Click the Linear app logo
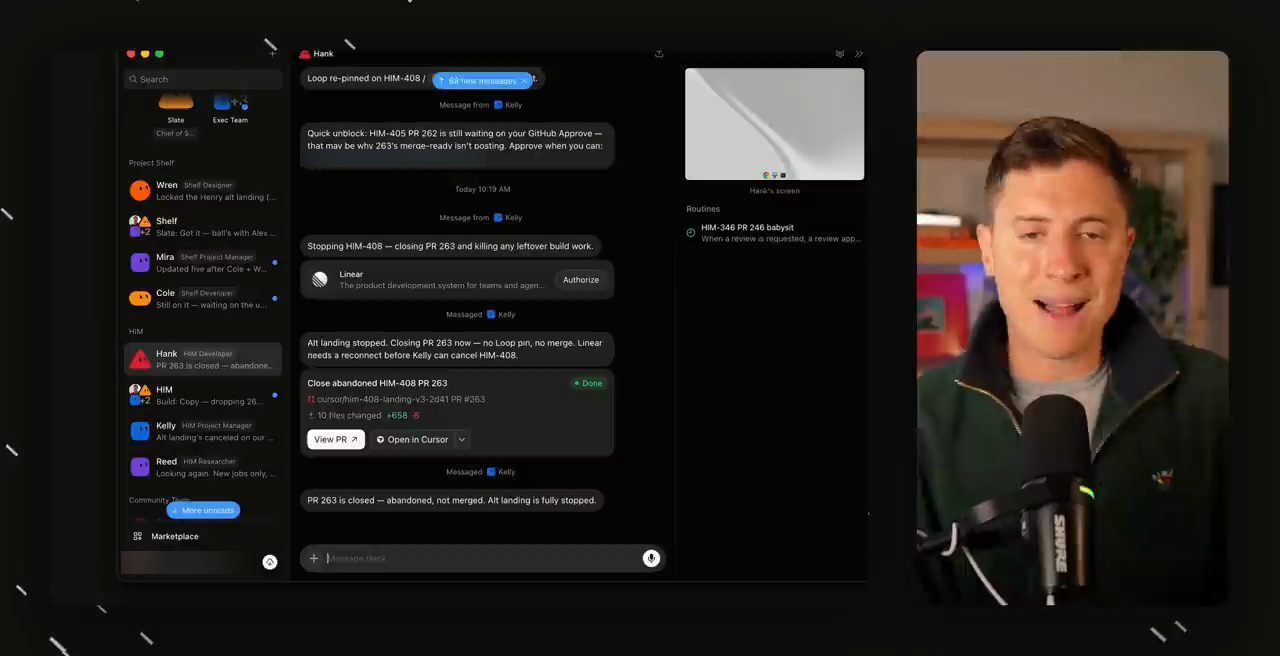The height and width of the screenshot is (656, 1280). click(319, 280)
